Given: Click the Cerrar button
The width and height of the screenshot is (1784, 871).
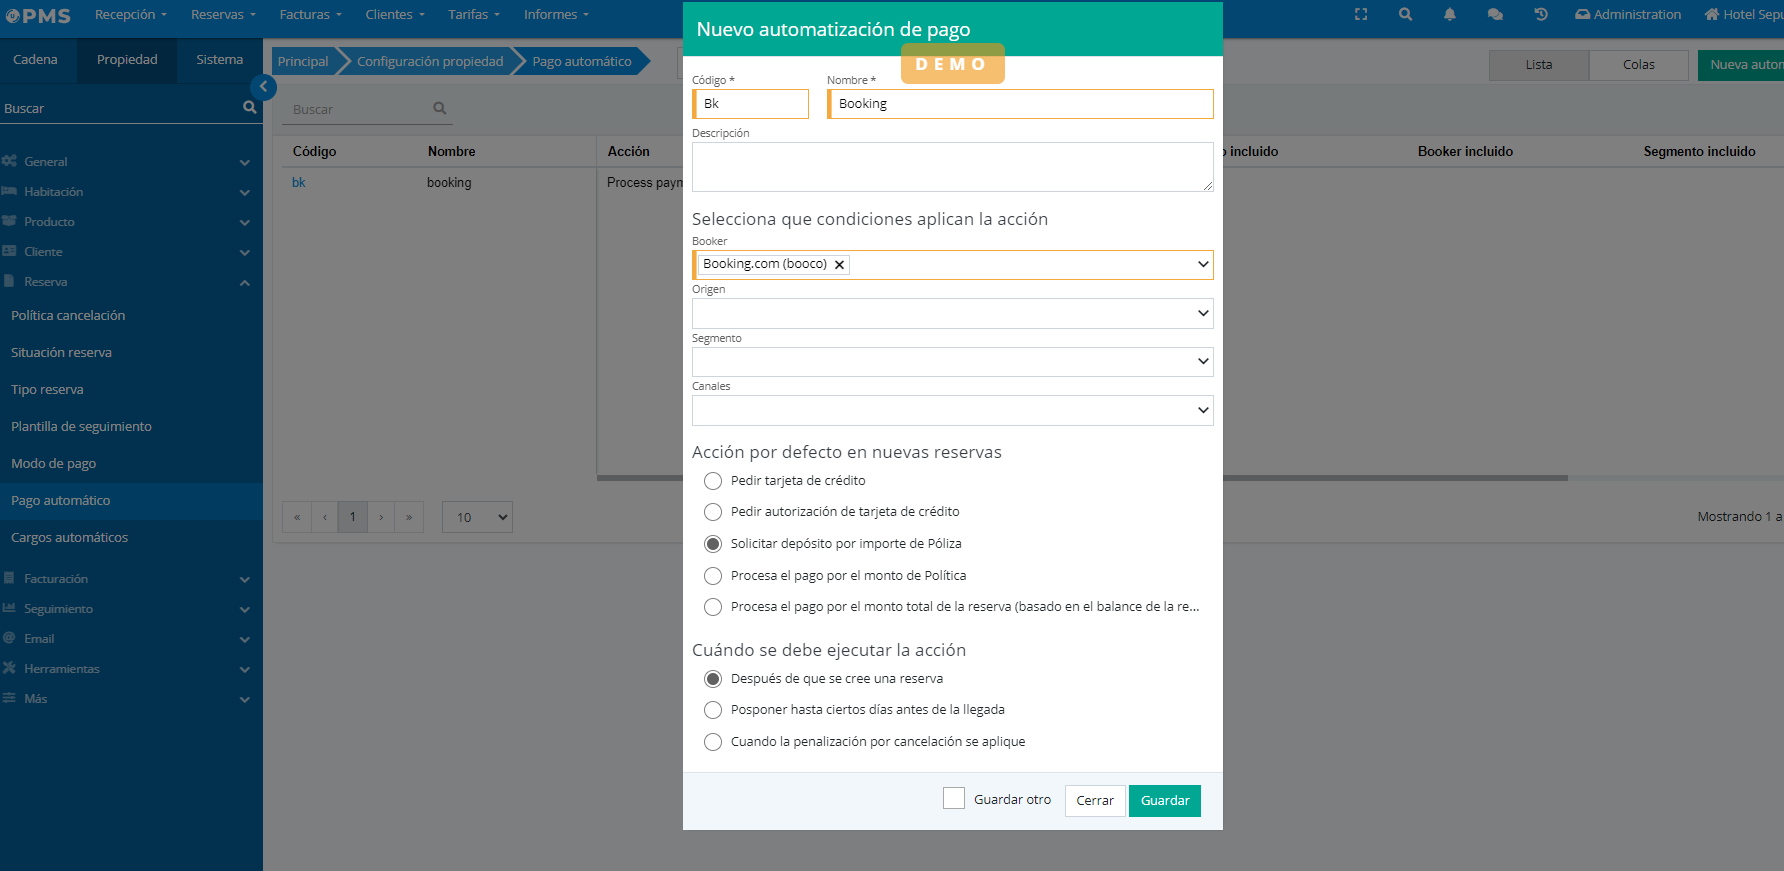Looking at the screenshot, I should pos(1095,801).
